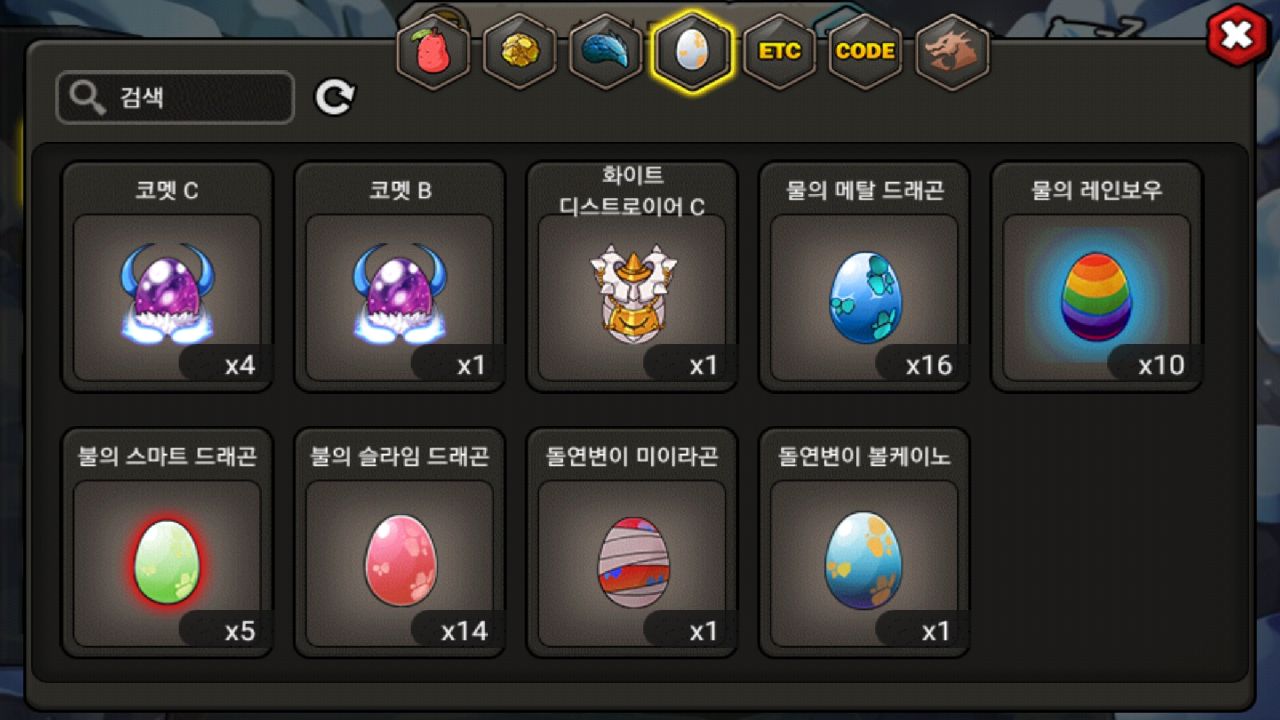Select the 돌연변이 볼케이노 egg
Viewport: 1280px width, 720px height.
tap(864, 543)
